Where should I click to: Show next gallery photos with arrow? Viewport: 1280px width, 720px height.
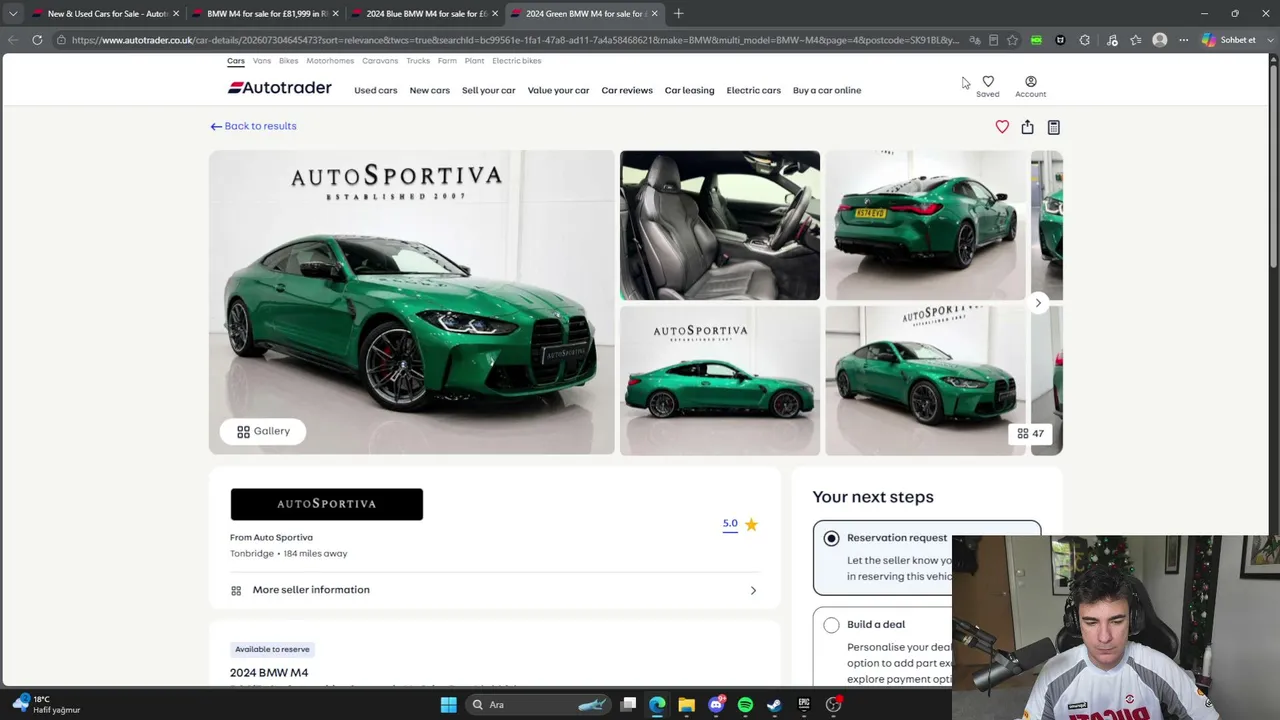(1038, 302)
